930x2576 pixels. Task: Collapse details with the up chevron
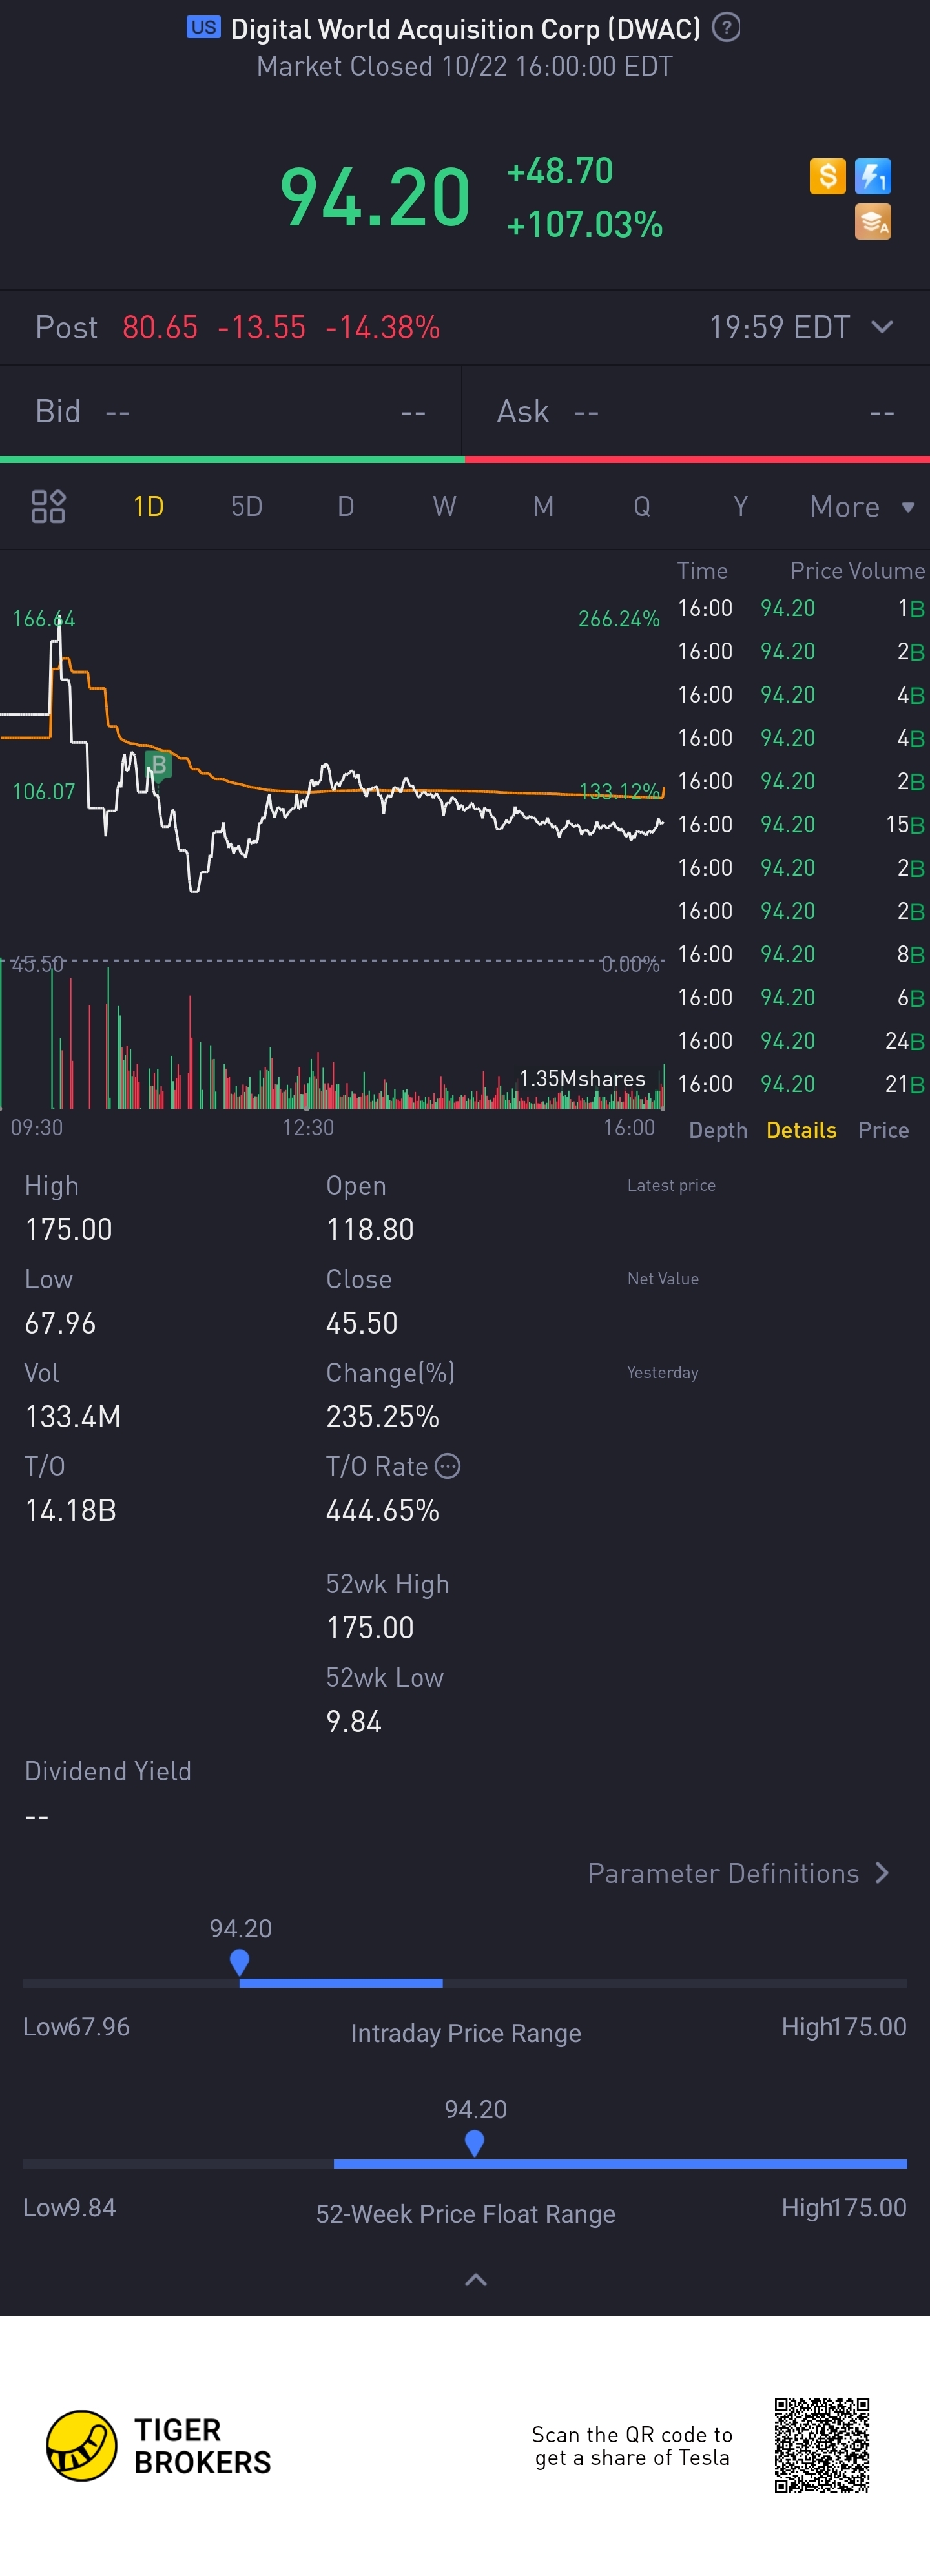pos(476,2280)
